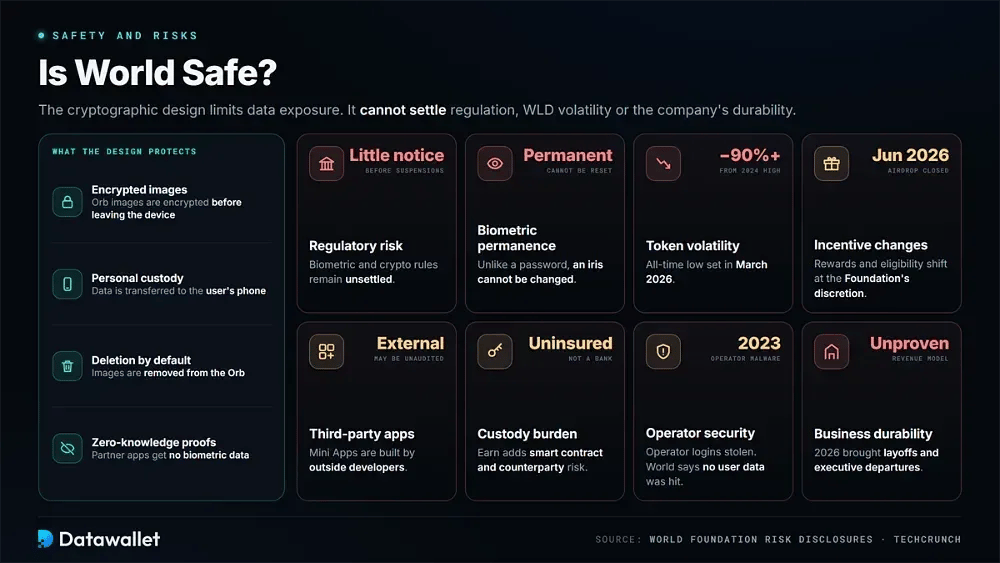Click the shield icon on Operator security card
Viewport: 1000px width, 563px height.
pos(663,351)
